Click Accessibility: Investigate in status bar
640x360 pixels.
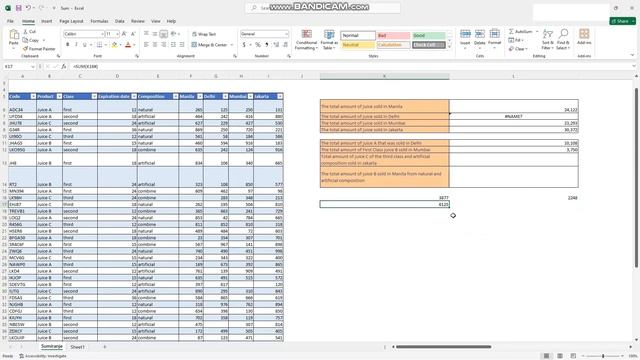pyautogui.click(x=43, y=356)
